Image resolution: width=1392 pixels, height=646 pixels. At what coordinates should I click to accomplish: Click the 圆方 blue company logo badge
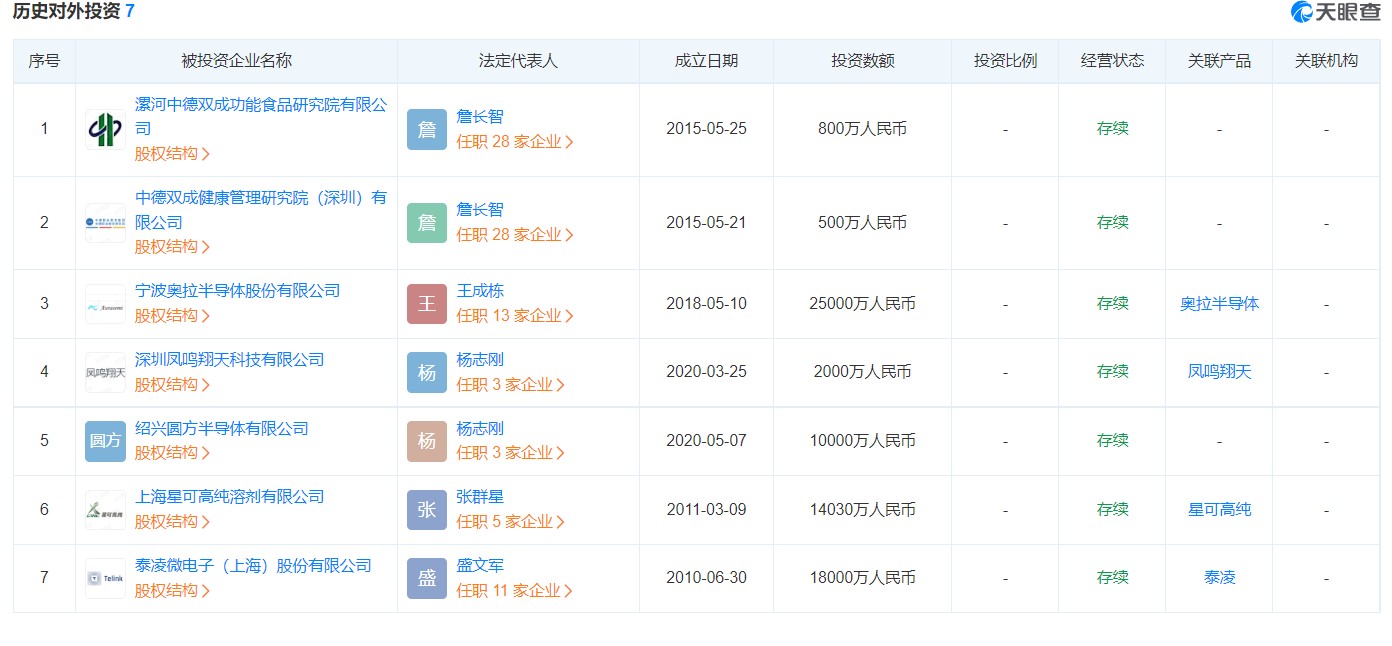[105, 441]
